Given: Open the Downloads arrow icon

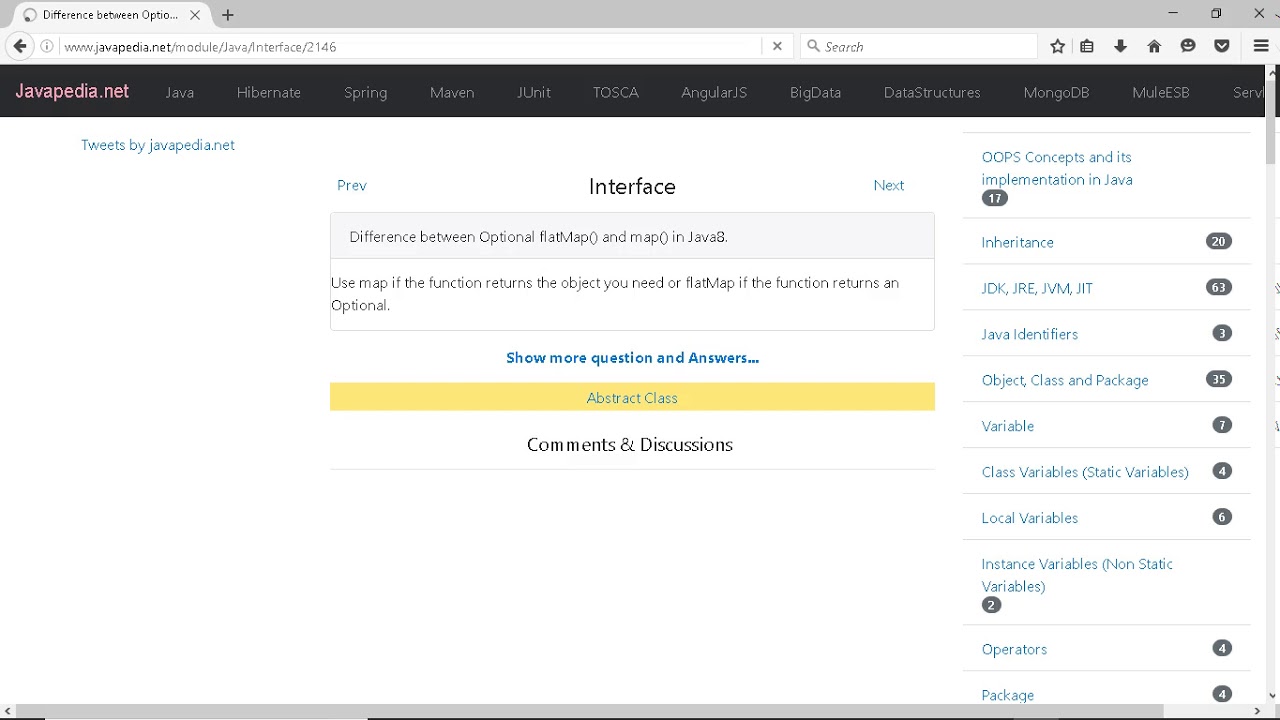Looking at the screenshot, I should [1120, 46].
